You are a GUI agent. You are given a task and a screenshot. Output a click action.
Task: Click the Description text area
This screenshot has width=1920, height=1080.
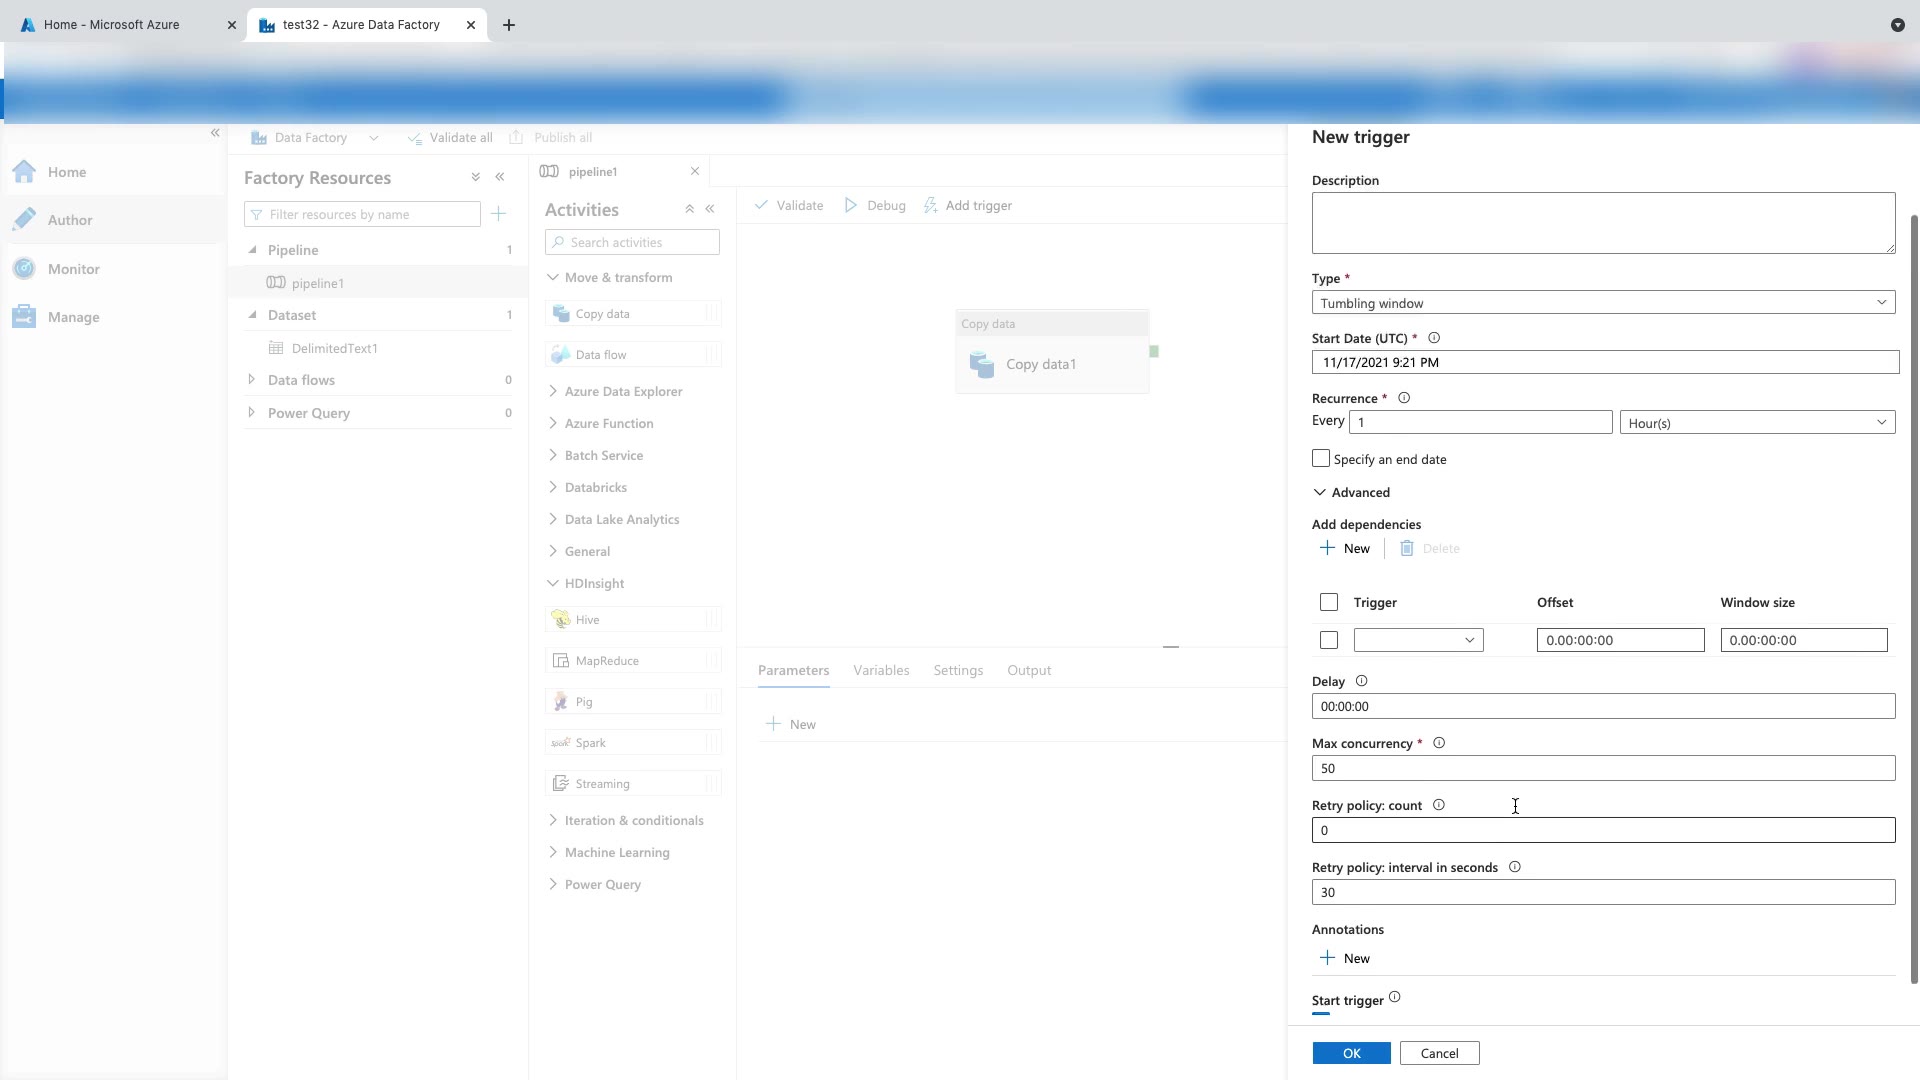1603,223
